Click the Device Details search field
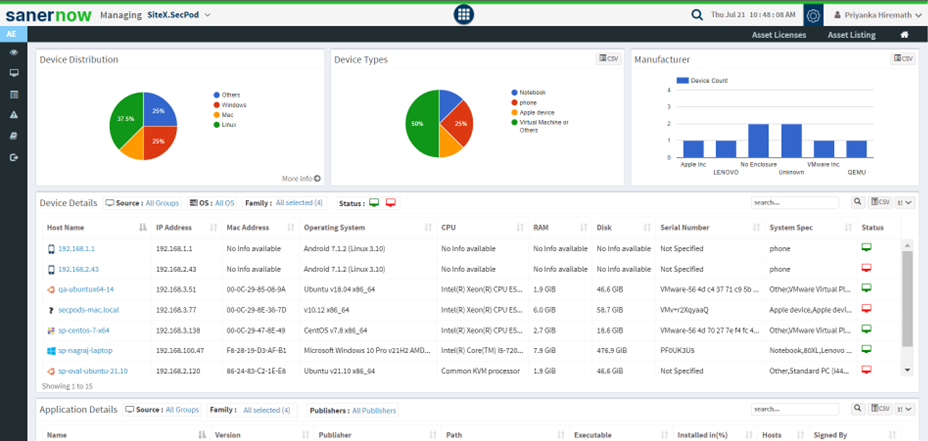The image size is (928, 441). click(x=795, y=202)
